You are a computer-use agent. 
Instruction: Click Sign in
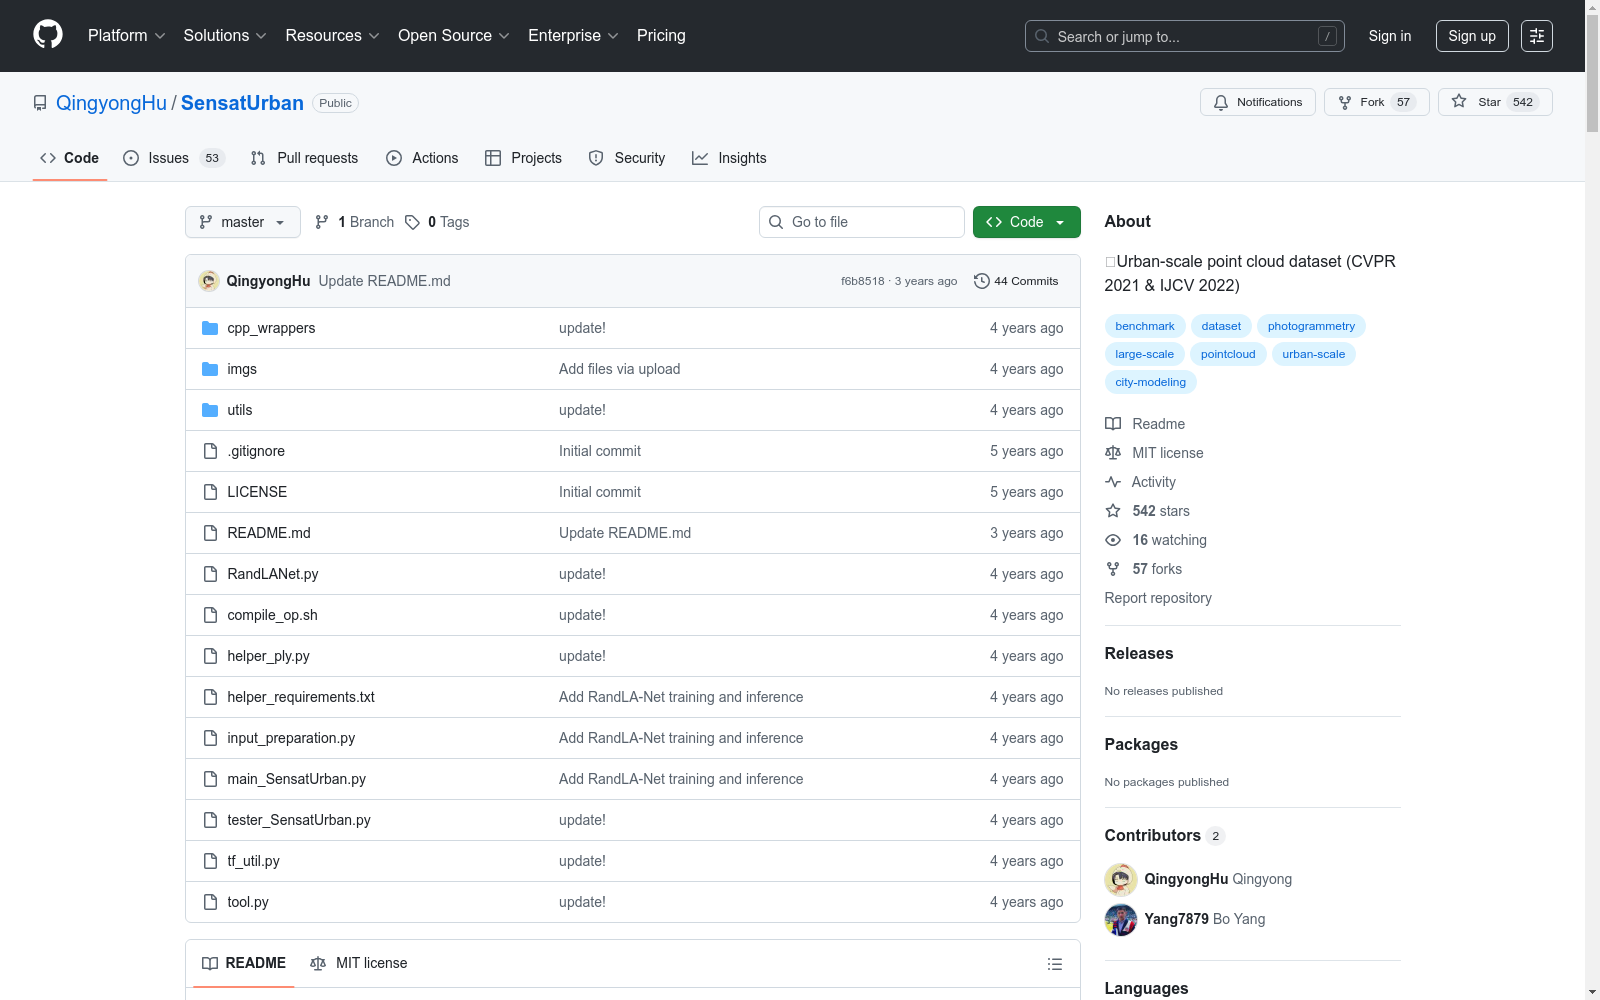1390,36
